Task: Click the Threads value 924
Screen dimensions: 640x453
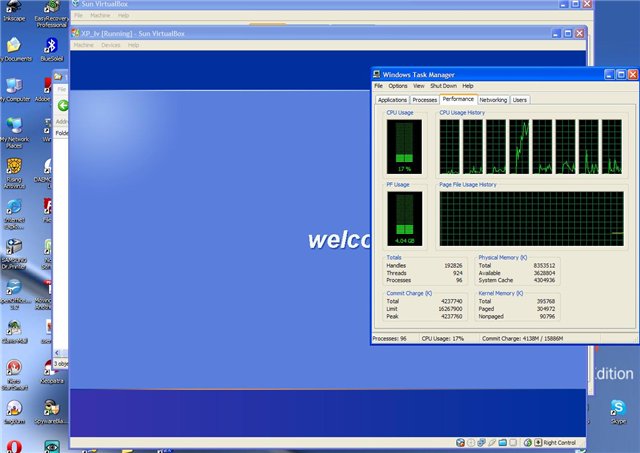Action: [x=458, y=273]
